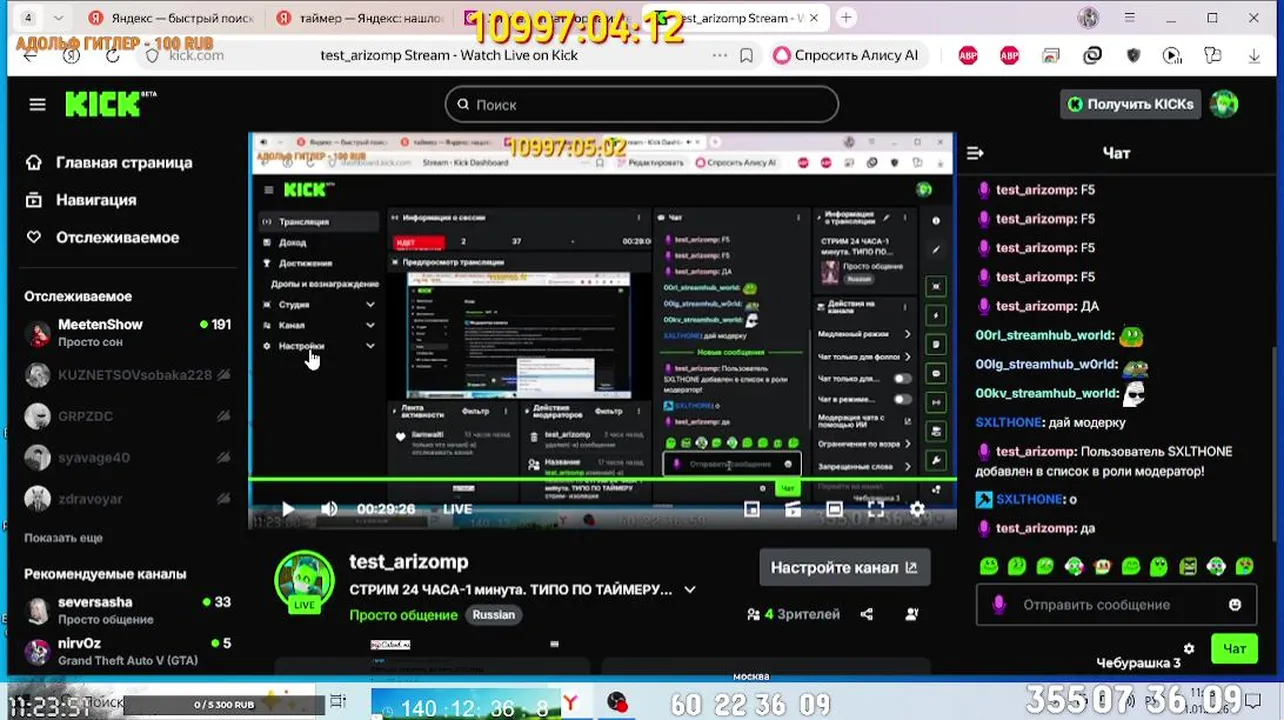This screenshot has width=1284, height=720.
Task: Click test_arizomp channel avatar with LIVE badge
Action: pyautogui.click(x=304, y=580)
